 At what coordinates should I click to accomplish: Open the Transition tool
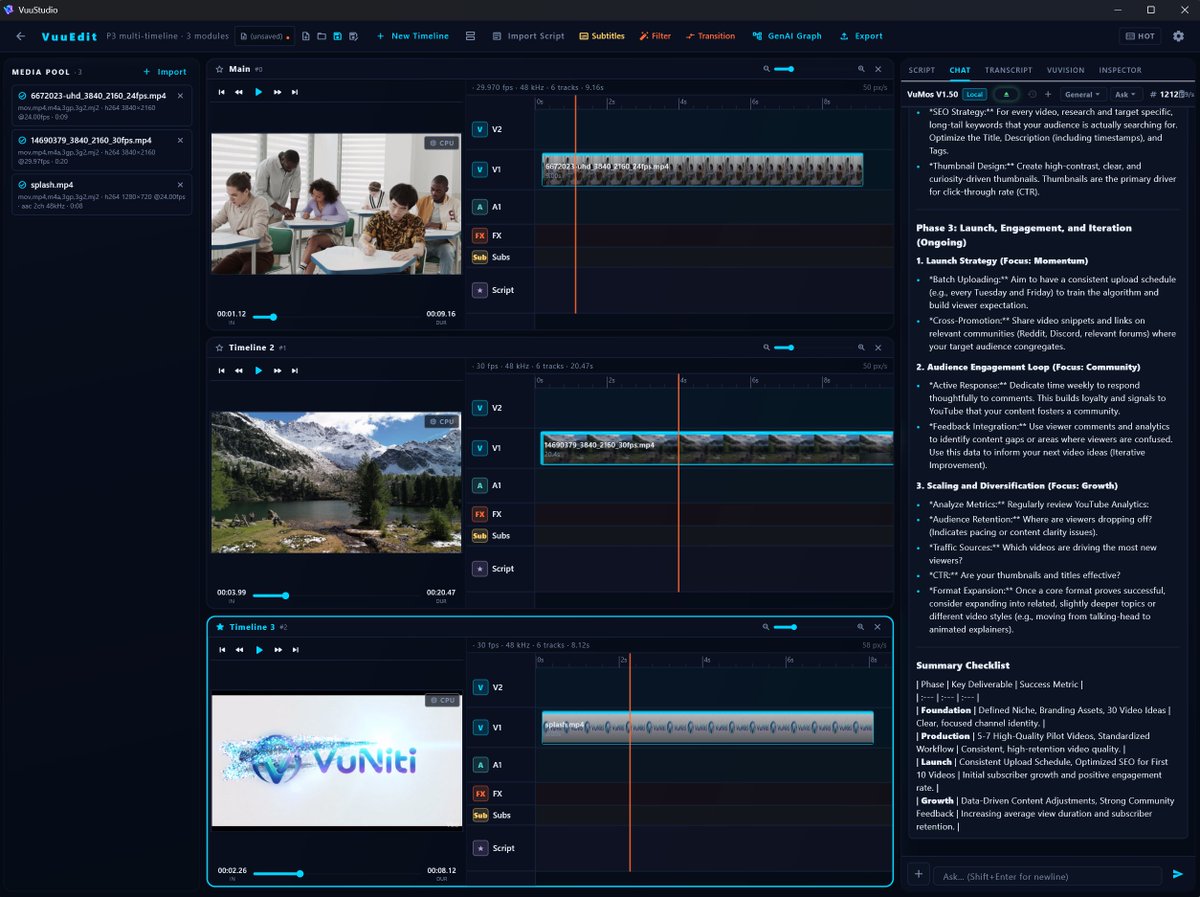click(710, 36)
